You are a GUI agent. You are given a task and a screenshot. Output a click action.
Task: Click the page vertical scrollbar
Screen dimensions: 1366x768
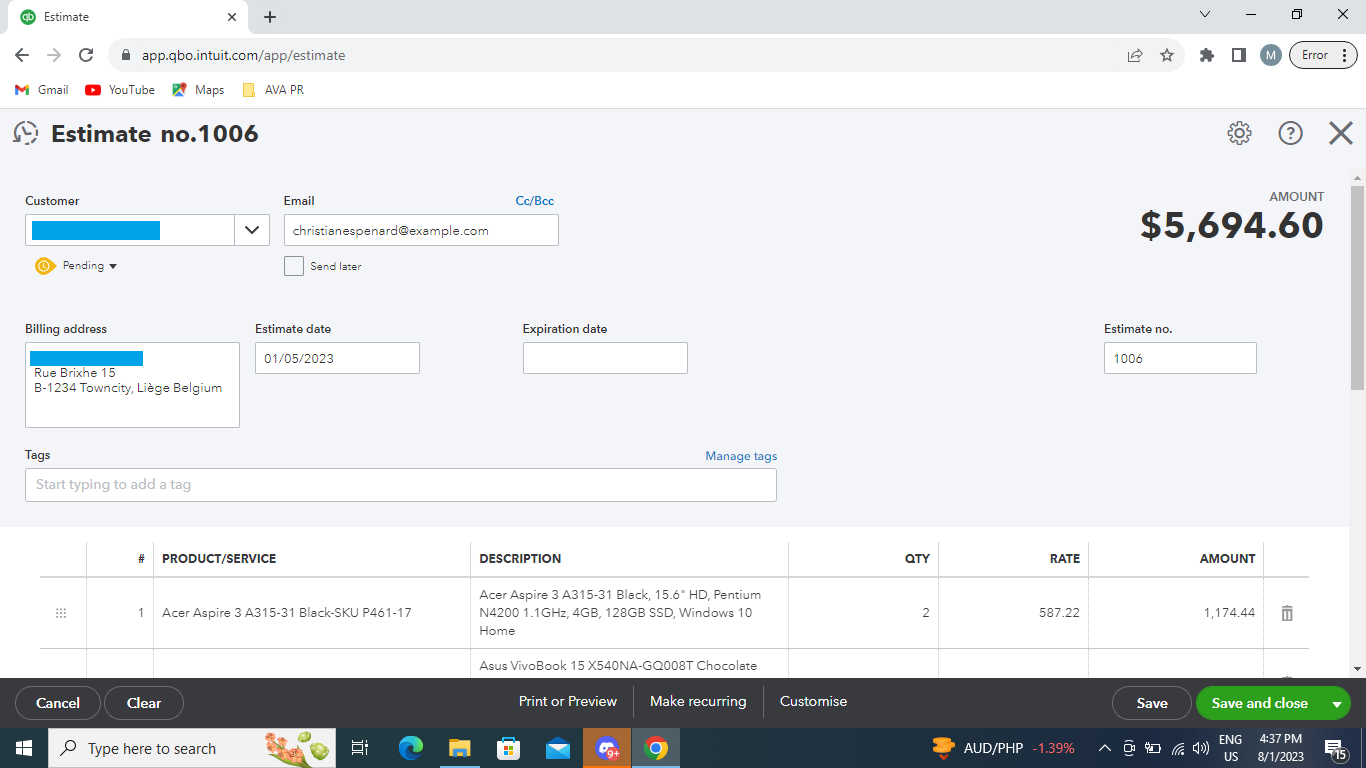pyautogui.click(x=1357, y=288)
